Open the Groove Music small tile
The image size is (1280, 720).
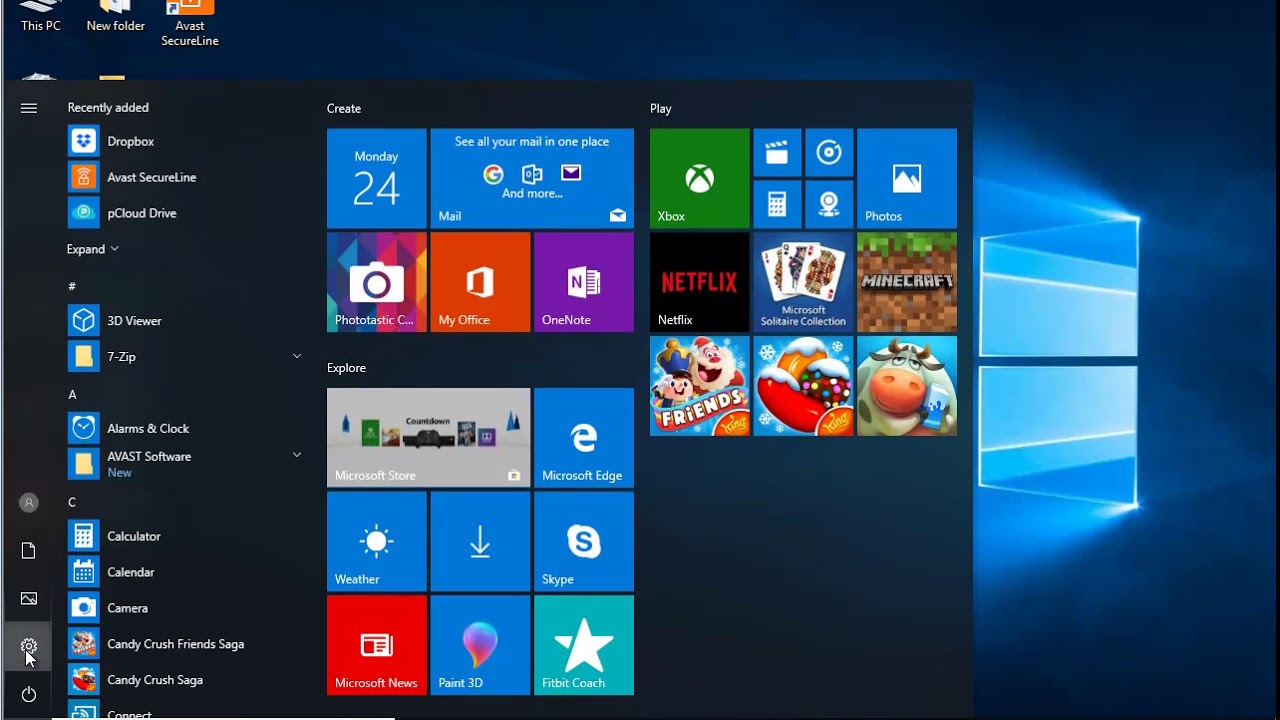[x=829, y=153]
